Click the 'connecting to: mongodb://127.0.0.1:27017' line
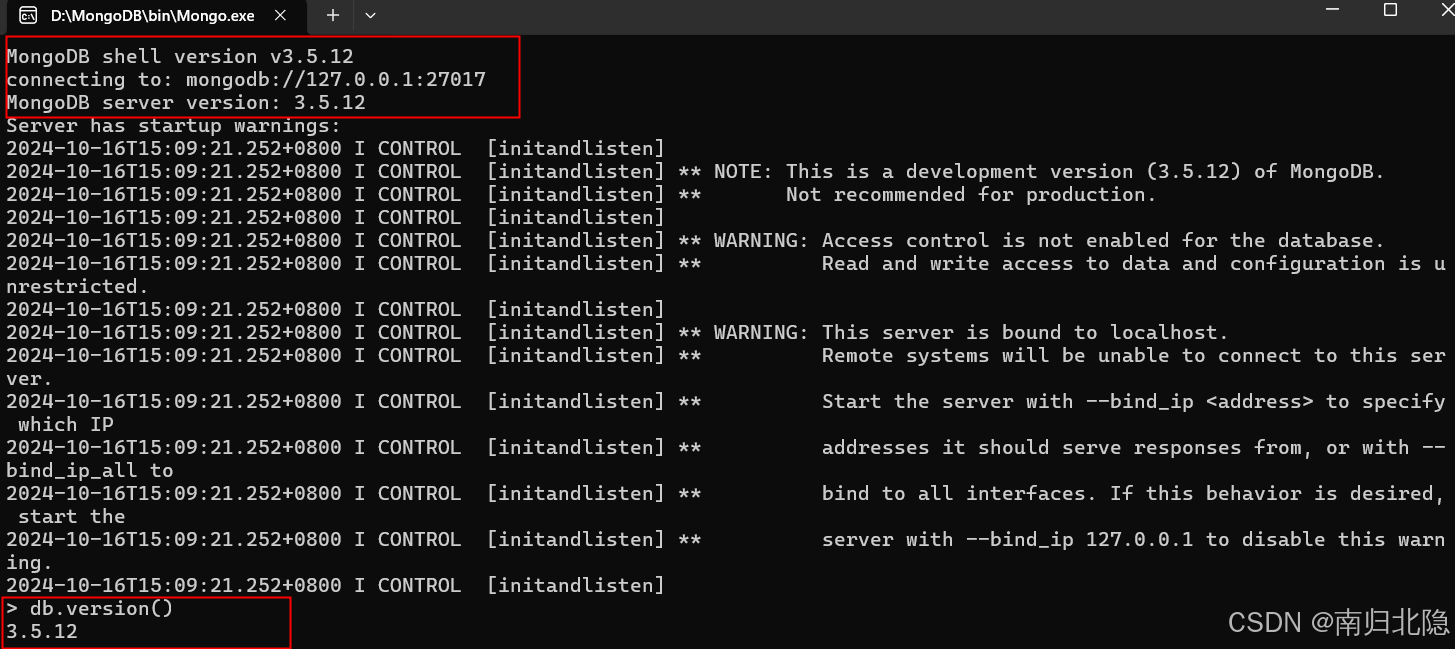Image resolution: width=1455 pixels, height=649 pixels. point(246,79)
